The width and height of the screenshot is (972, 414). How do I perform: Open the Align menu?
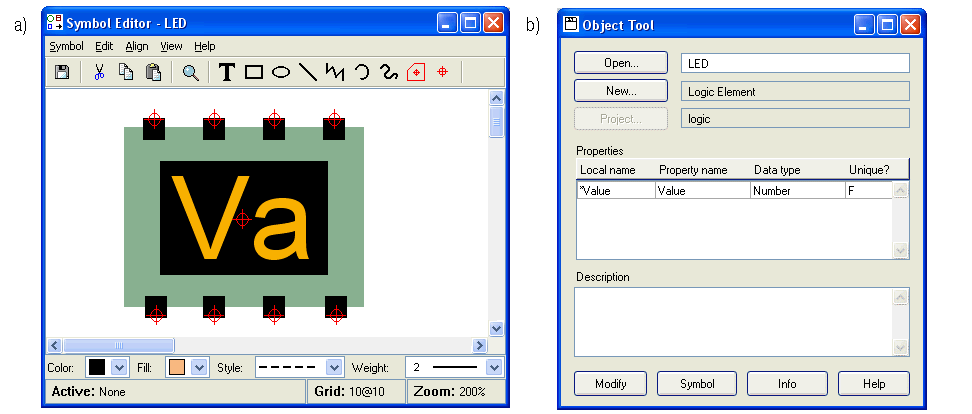[x=137, y=46]
